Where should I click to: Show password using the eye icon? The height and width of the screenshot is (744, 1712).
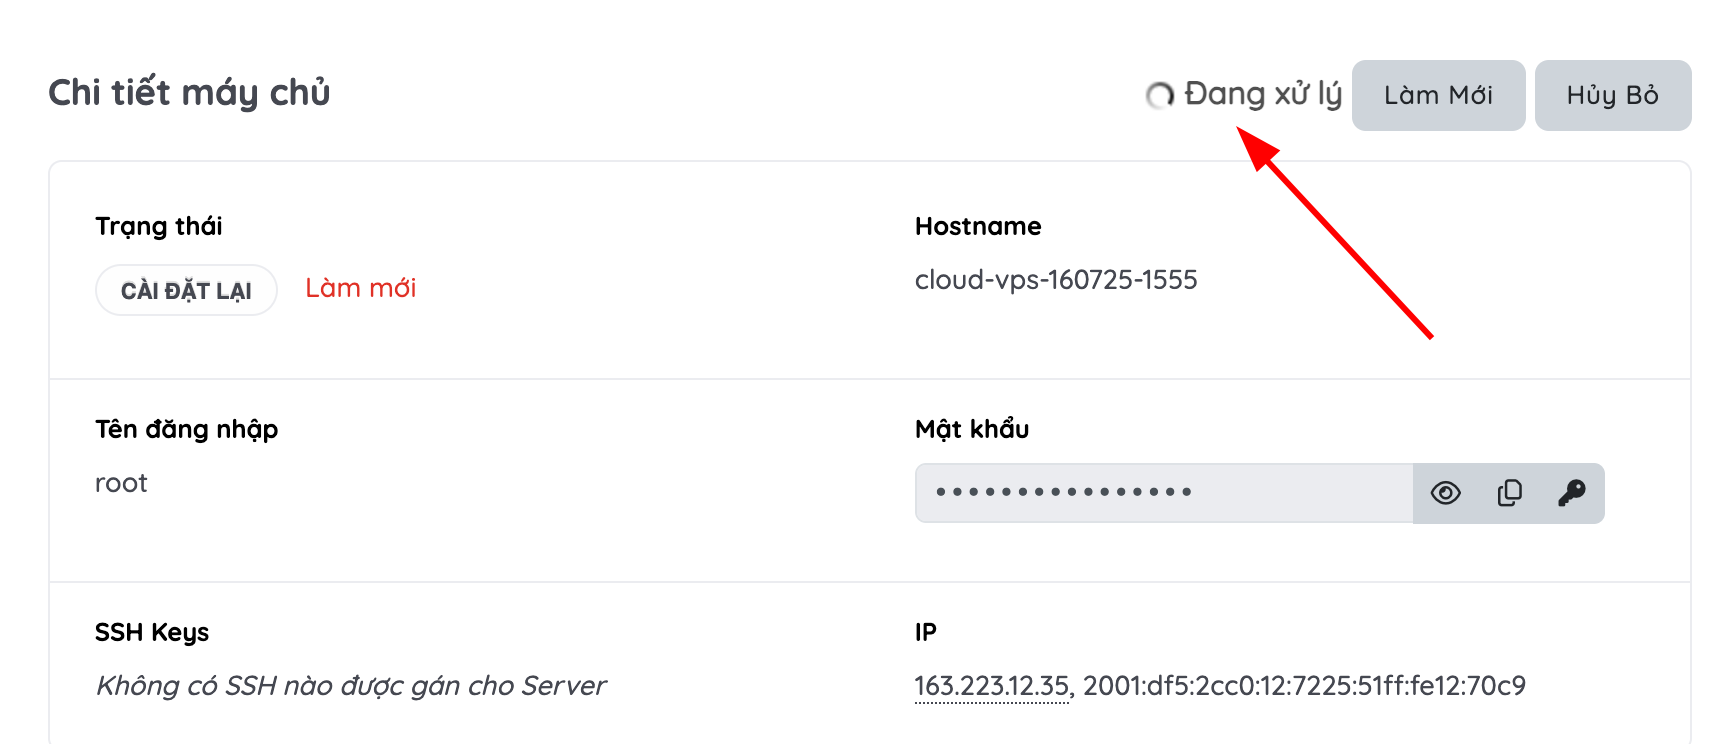pyautogui.click(x=1445, y=493)
